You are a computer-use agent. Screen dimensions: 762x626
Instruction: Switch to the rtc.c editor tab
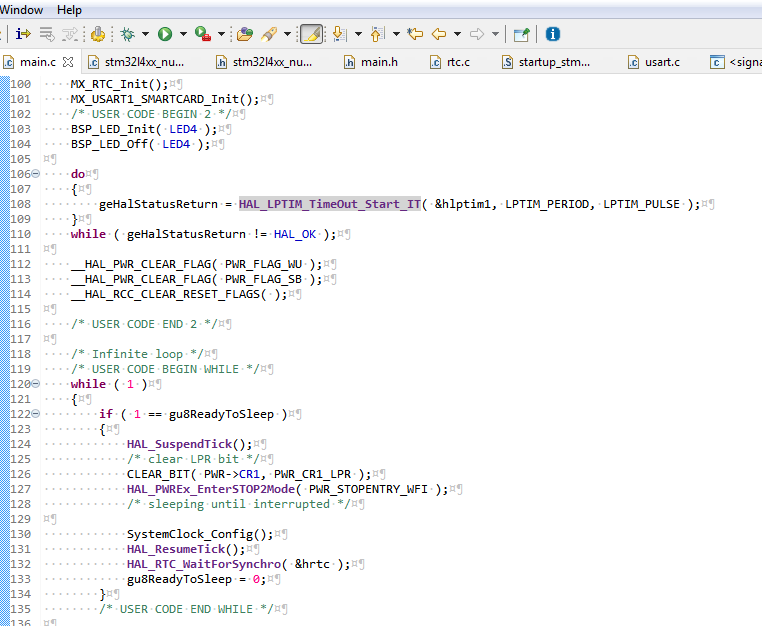pos(450,62)
